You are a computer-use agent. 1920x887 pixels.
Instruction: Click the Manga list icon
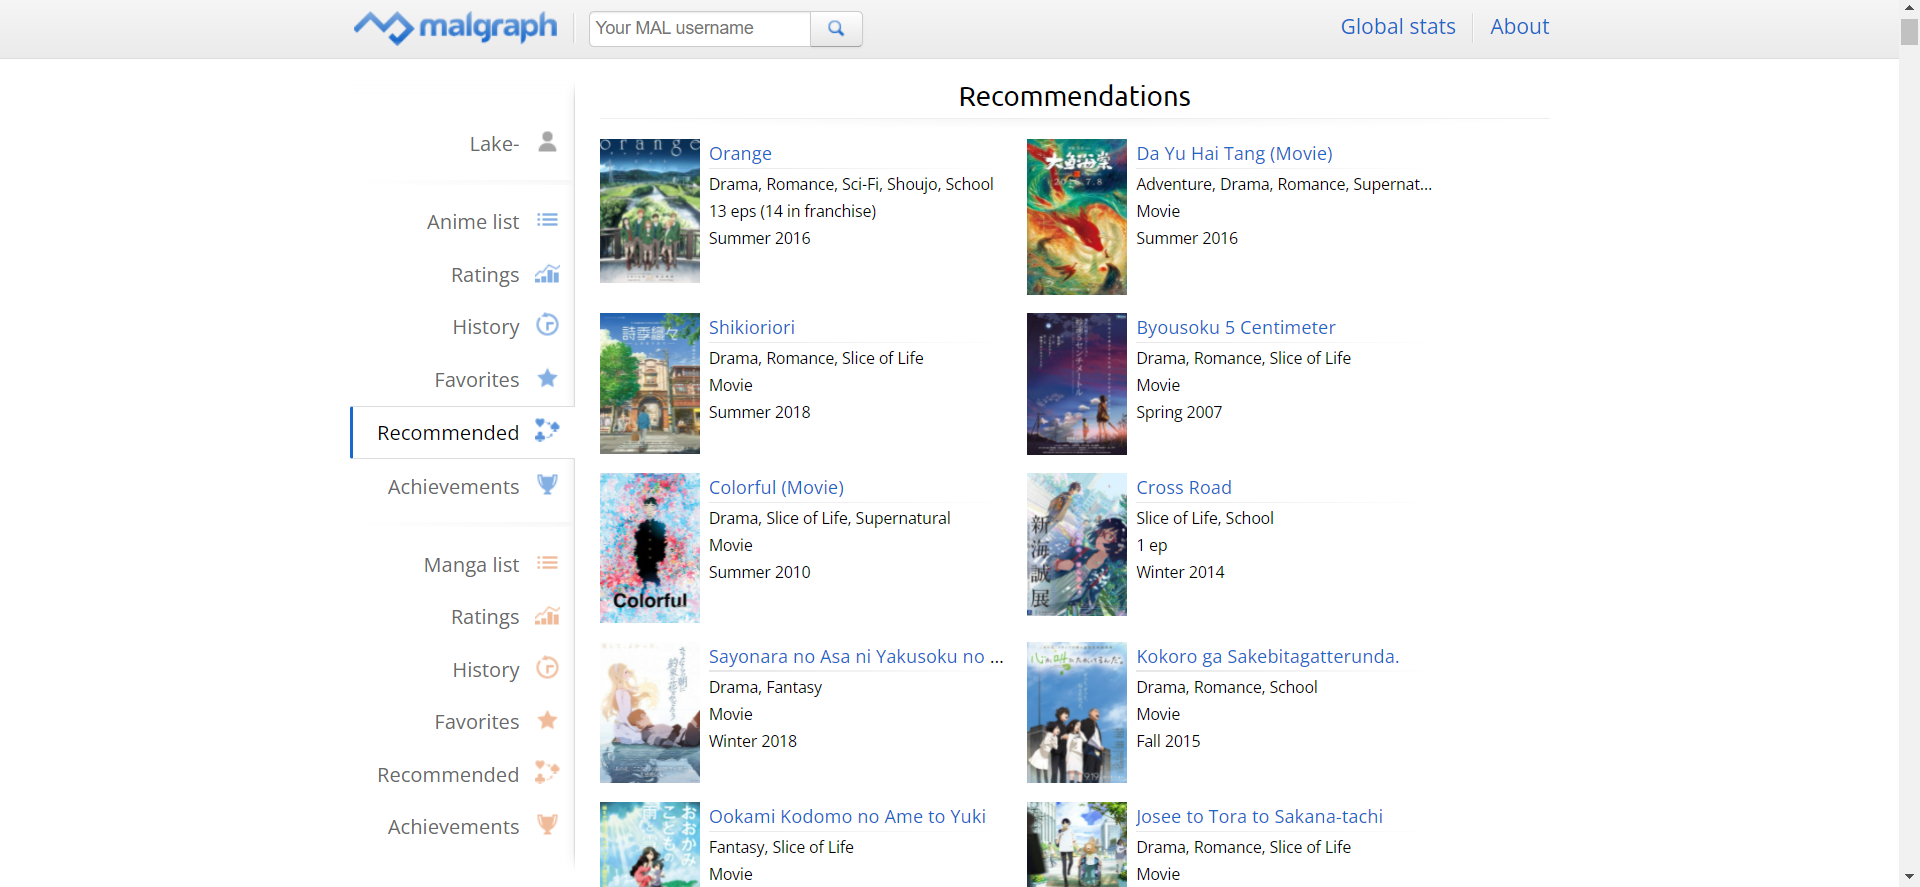click(x=547, y=563)
